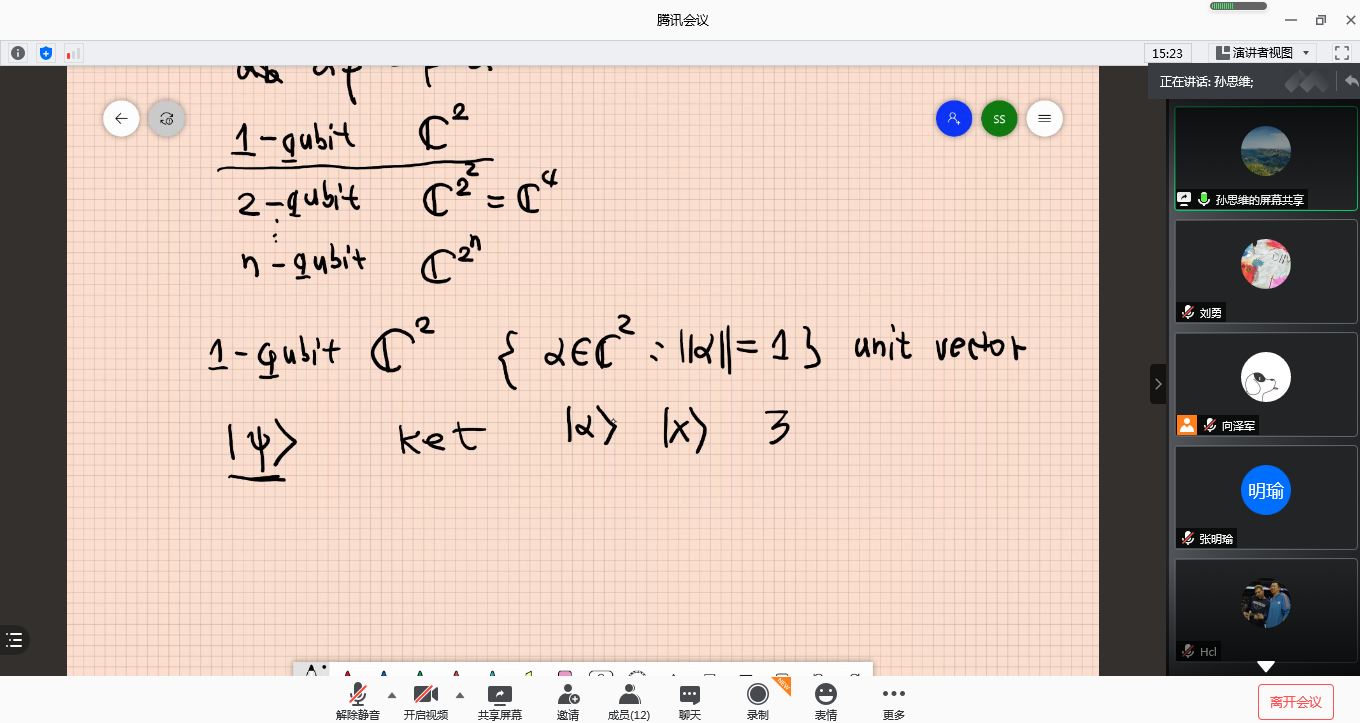Open the blue security shield icon
The image size is (1360, 723).
click(45, 53)
